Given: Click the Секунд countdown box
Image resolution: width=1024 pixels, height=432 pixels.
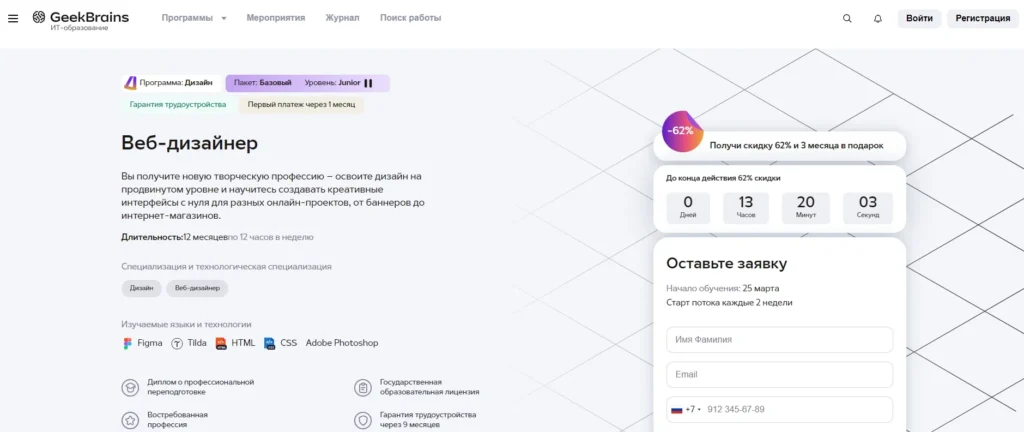Looking at the screenshot, I should [868, 208].
